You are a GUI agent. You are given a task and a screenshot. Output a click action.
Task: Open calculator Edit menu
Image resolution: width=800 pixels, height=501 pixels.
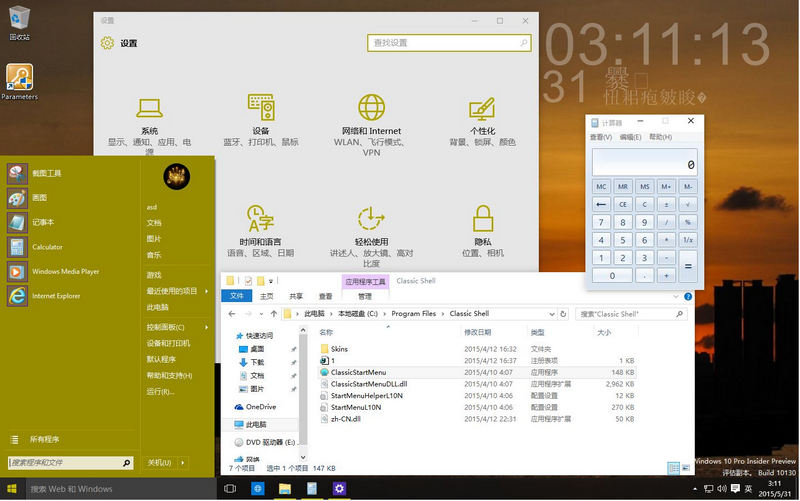[630, 137]
